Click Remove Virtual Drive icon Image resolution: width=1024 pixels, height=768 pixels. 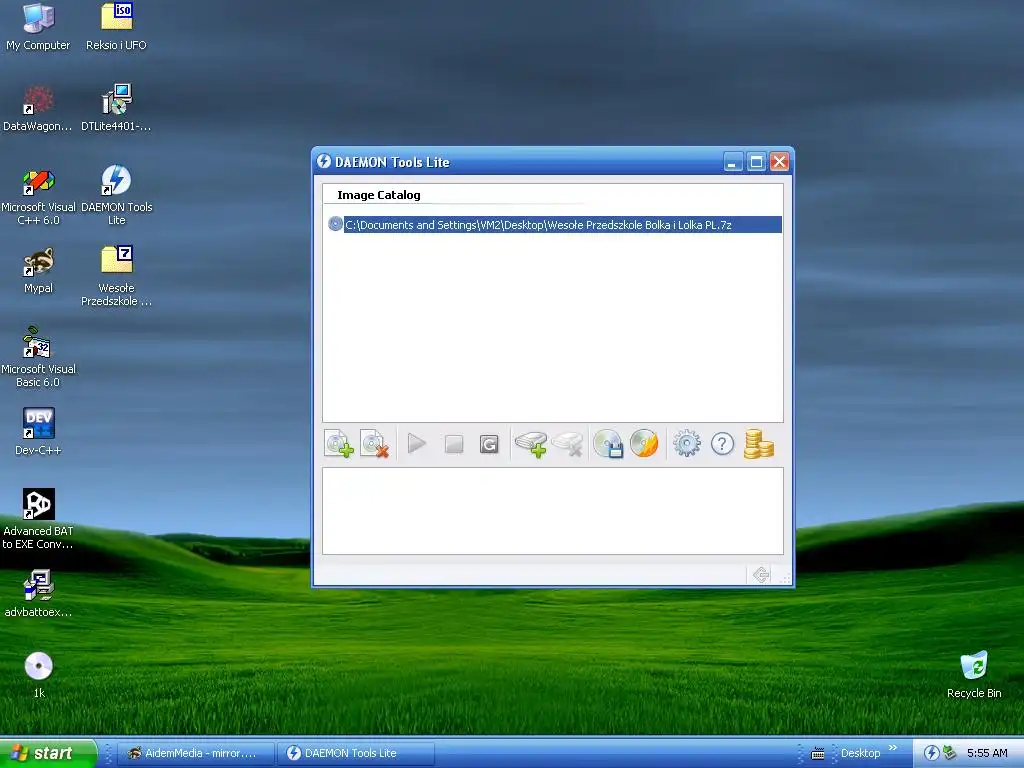[567, 444]
